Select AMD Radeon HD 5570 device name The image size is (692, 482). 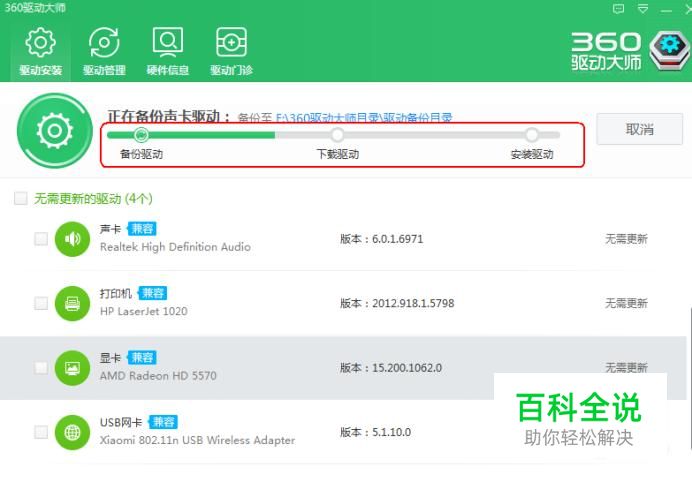click(x=158, y=376)
